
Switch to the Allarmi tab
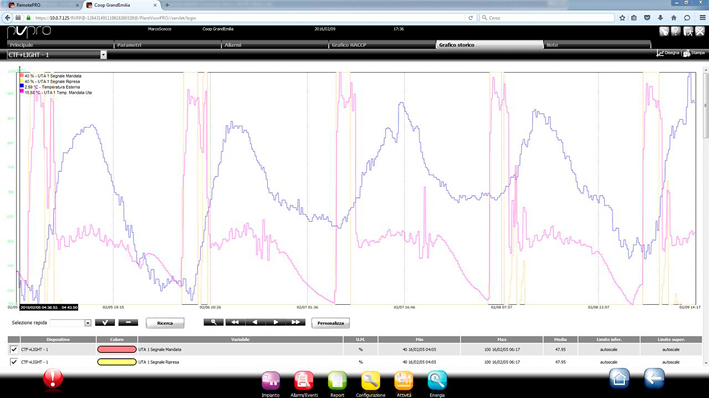coord(275,45)
